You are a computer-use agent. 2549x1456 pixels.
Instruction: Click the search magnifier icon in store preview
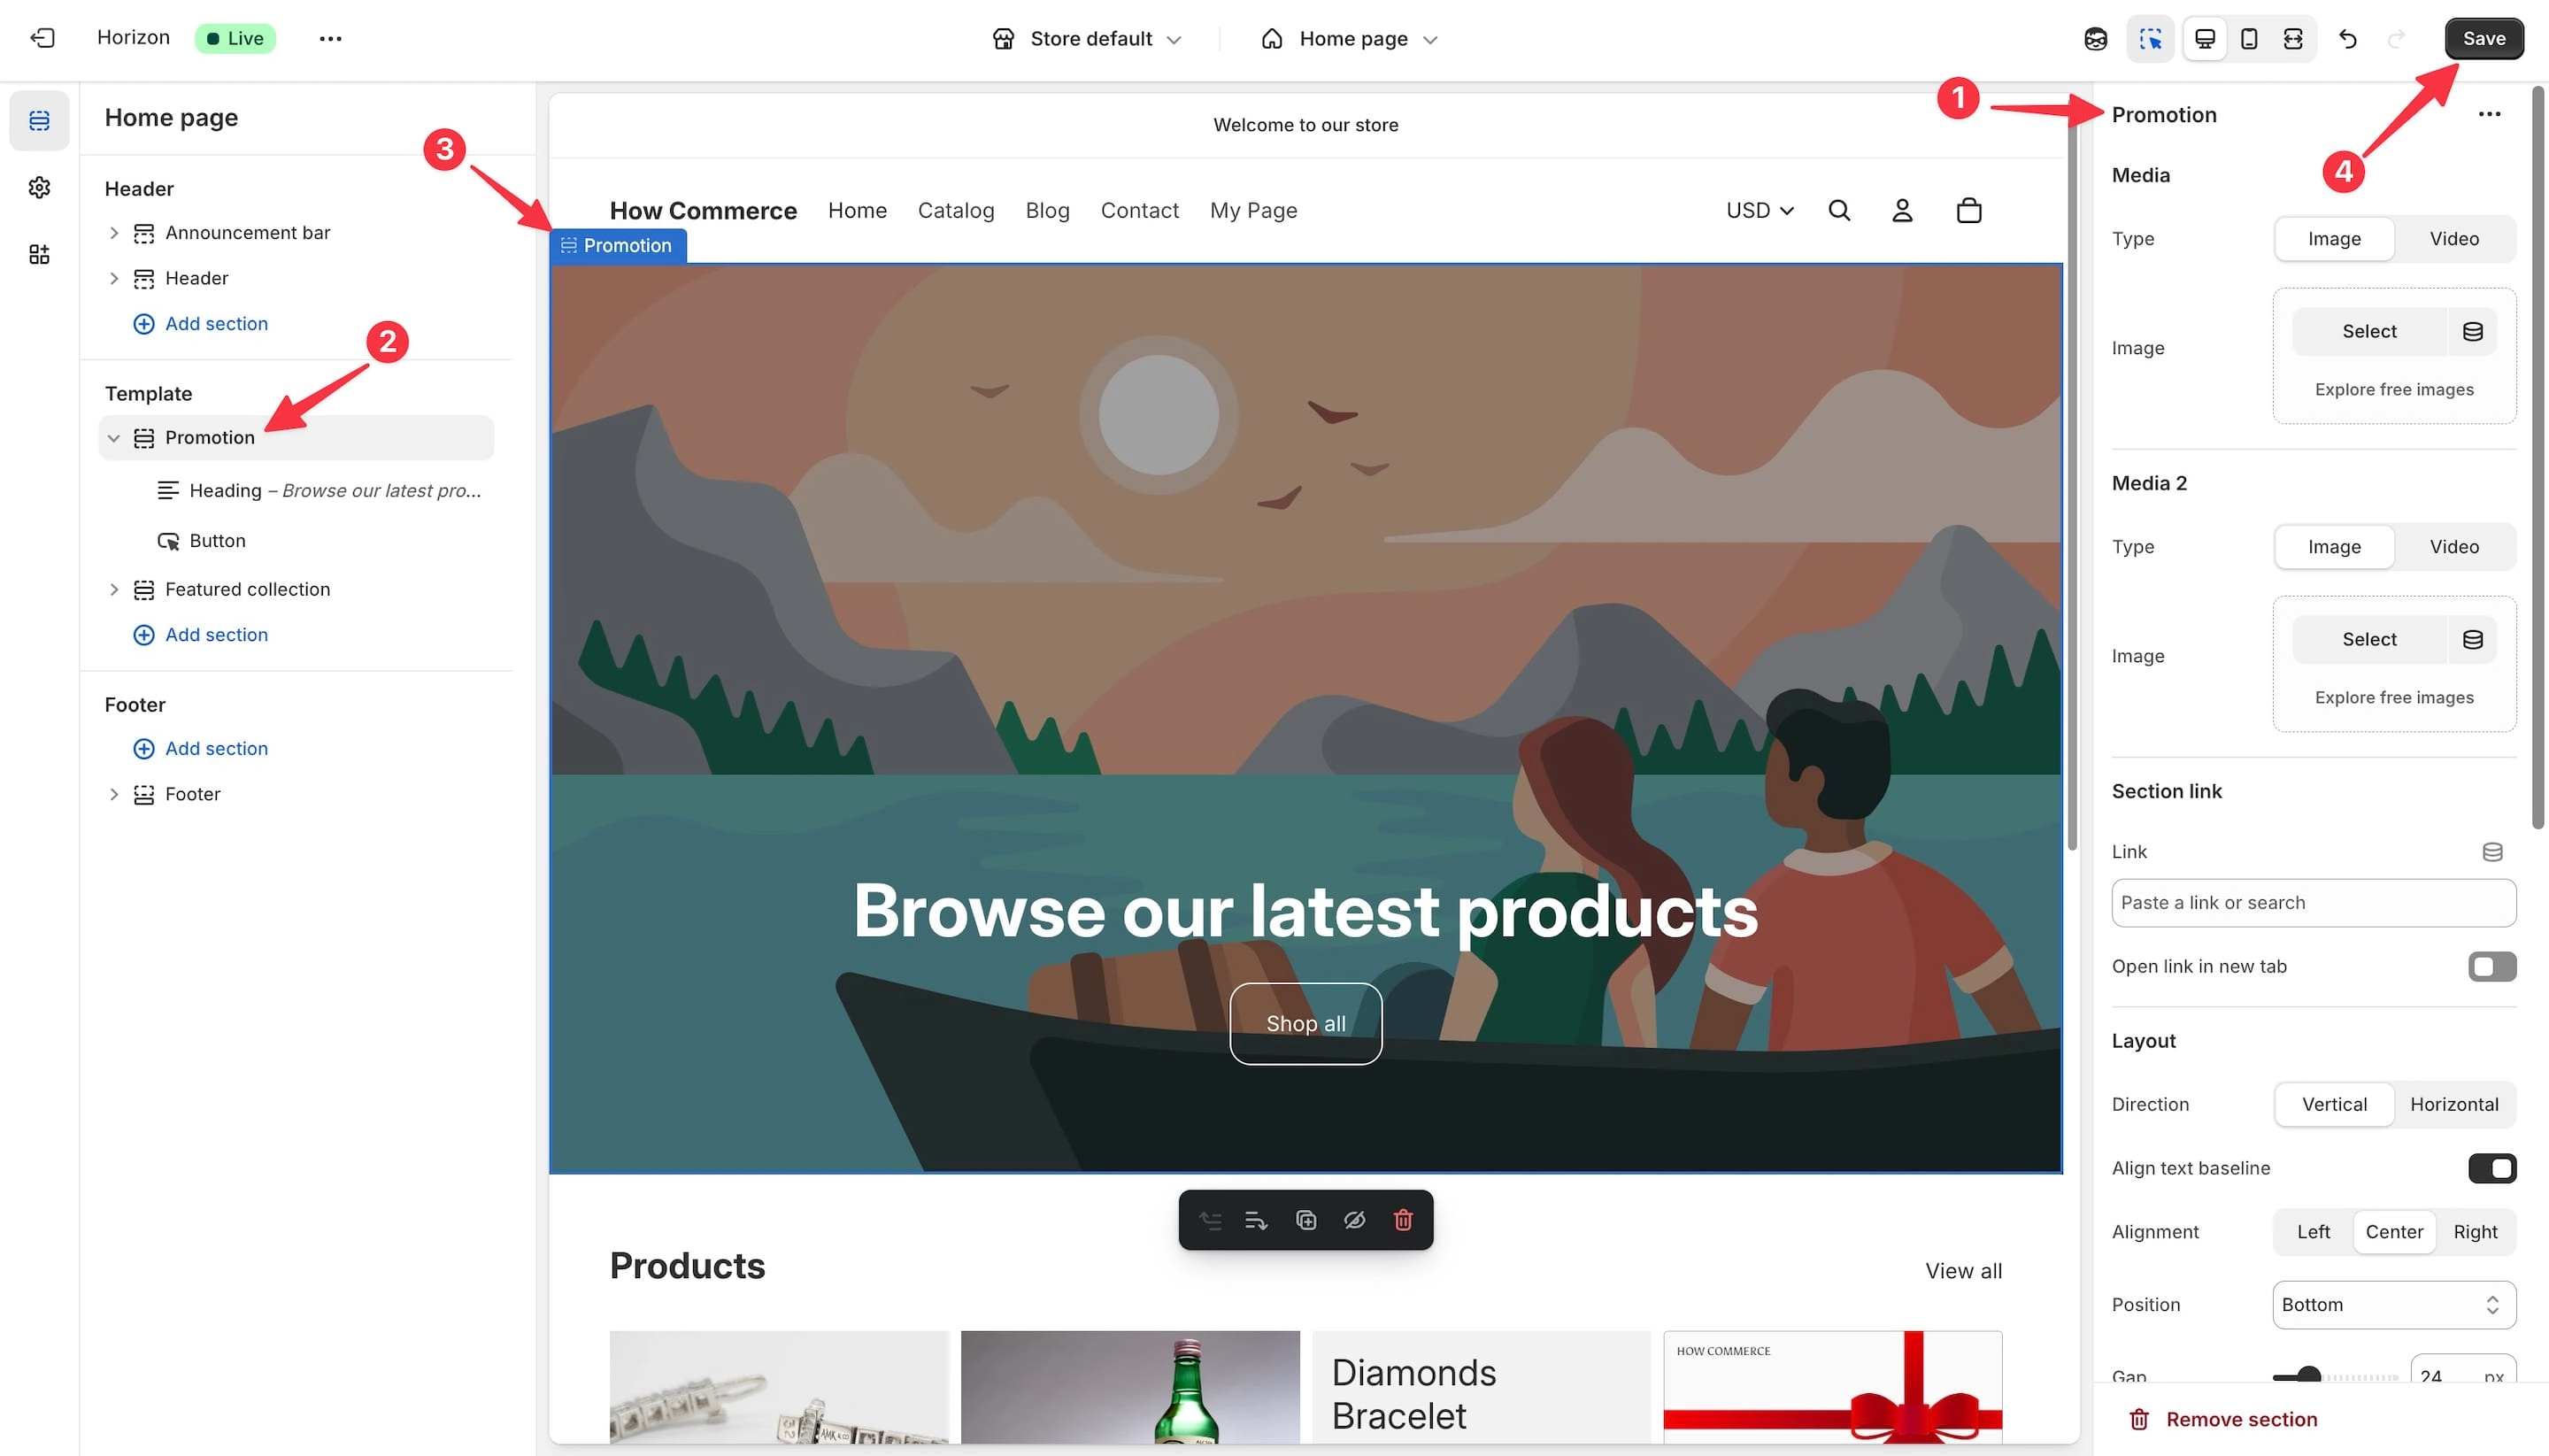(x=1839, y=210)
